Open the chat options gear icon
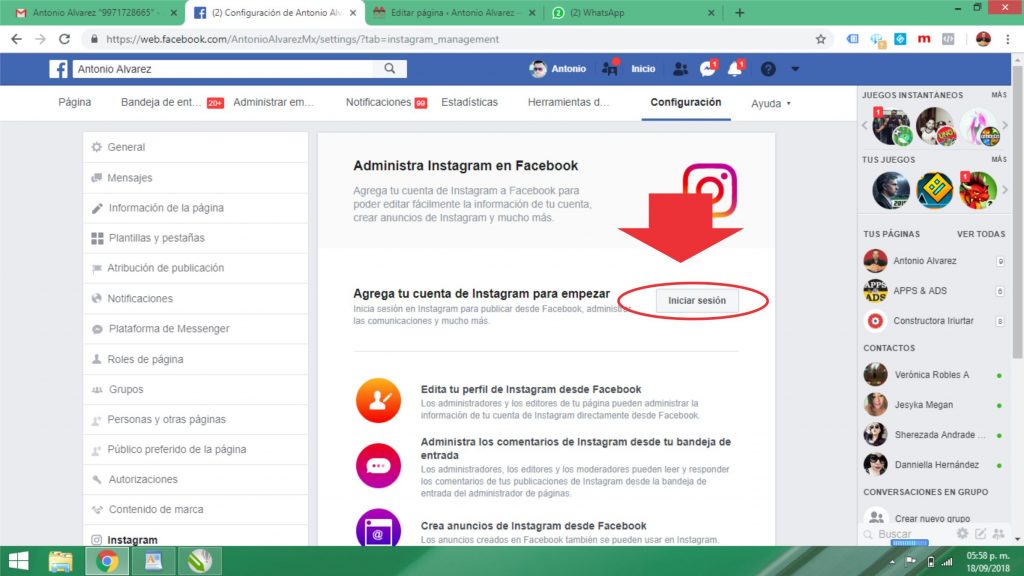The height and width of the screenshot is (576, 1024). [963, 534]
